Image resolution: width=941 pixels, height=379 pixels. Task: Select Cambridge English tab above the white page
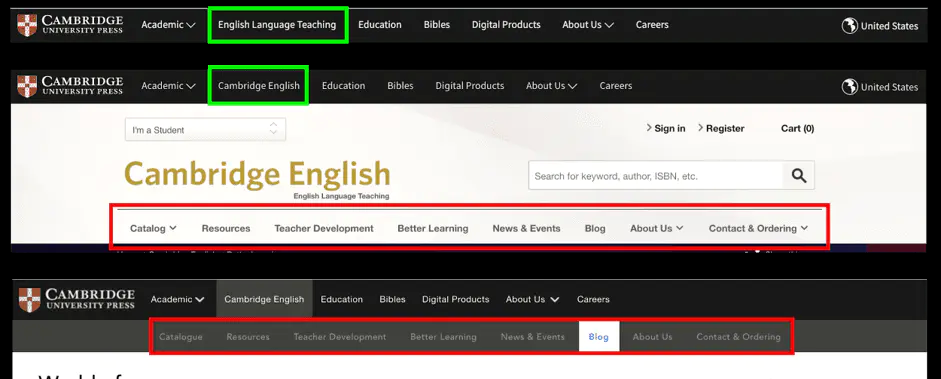point(259,86)
